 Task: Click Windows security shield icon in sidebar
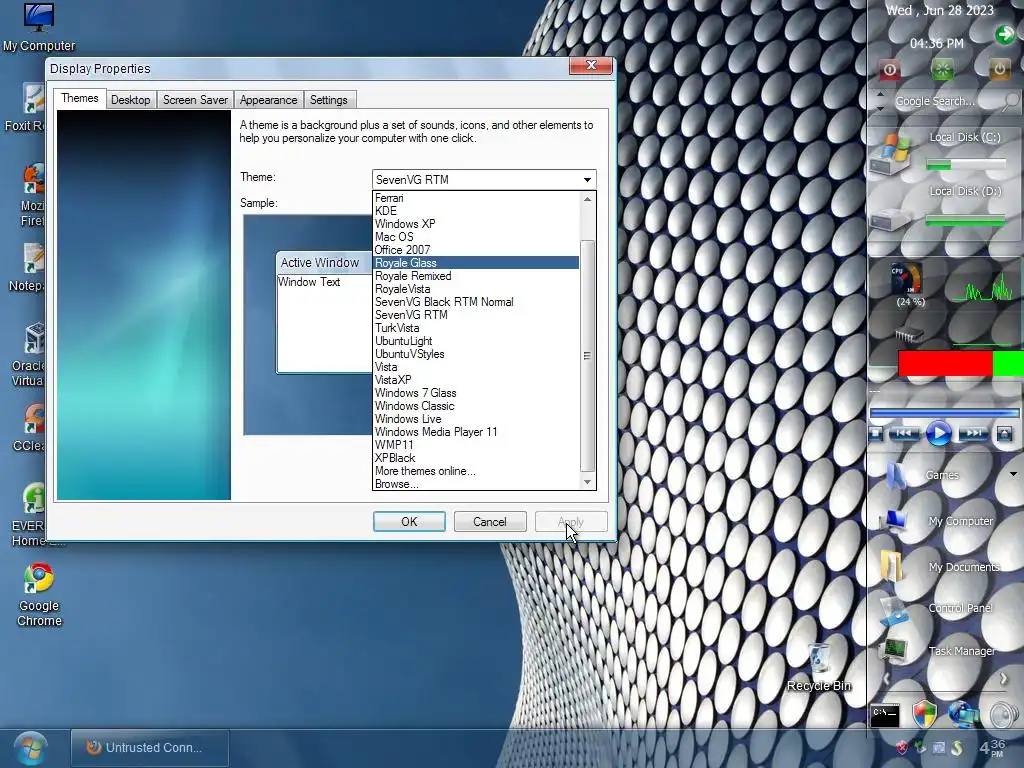pos(924,714)
